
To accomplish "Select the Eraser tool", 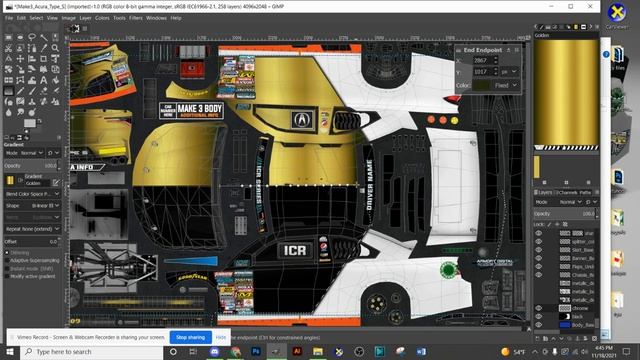I will pos(44,91).
